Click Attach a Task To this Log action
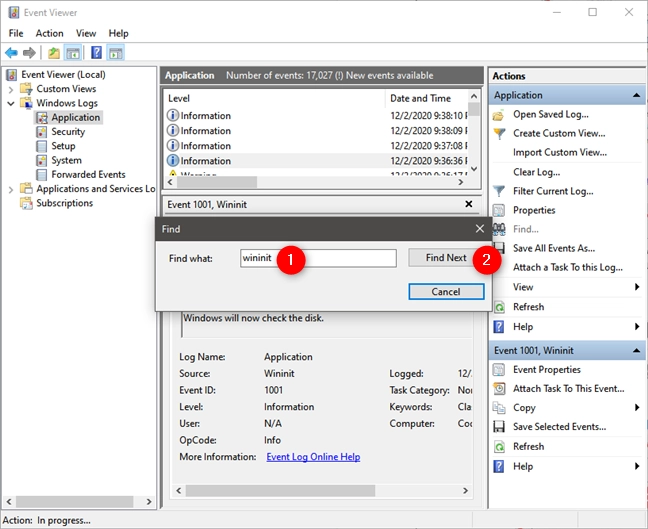This screenshot has width=648, height=529. [568, 267]
